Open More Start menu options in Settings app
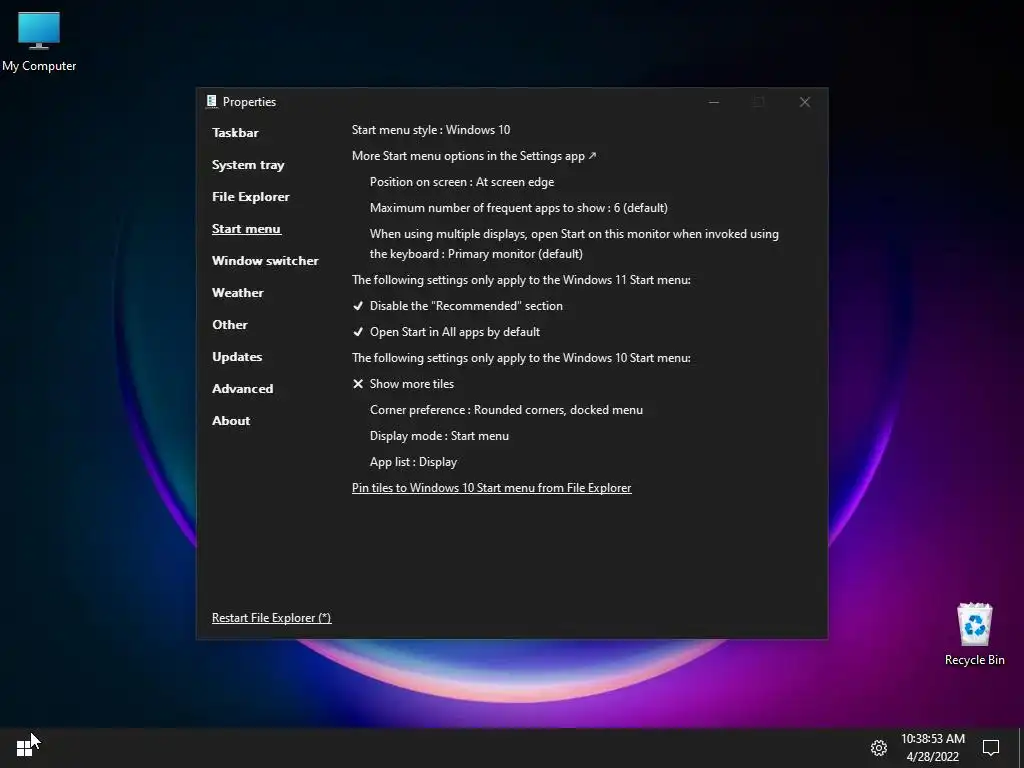Viewport: 1024px width, 768px height. pyautogui.click(x=474, y=156)
